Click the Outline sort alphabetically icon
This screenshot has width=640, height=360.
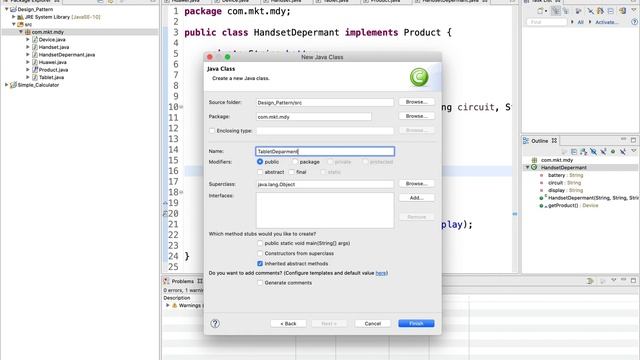(584, 151)
